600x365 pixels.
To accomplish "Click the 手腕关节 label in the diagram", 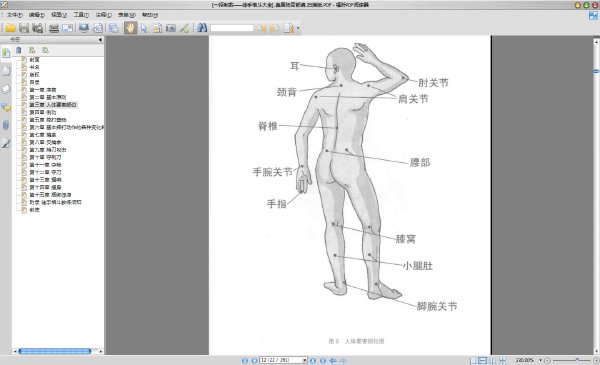I will click(272, 172).
